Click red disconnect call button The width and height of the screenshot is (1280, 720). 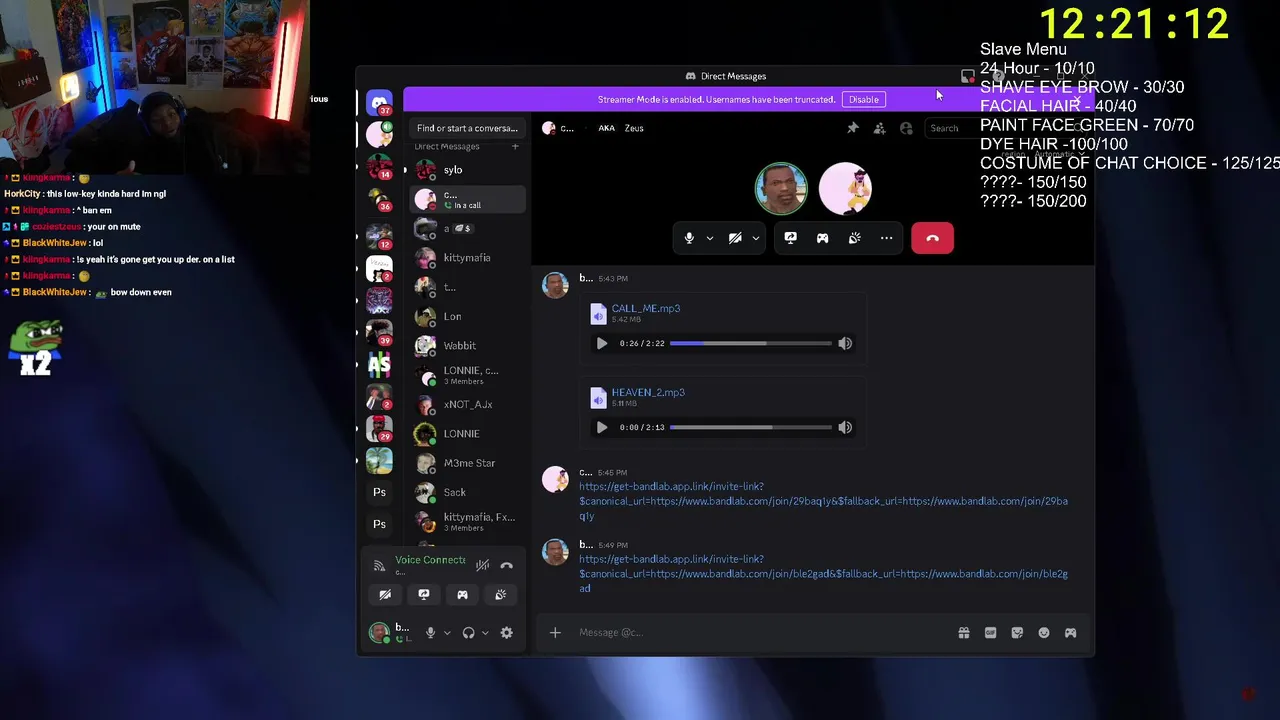[x=932, y=238]
